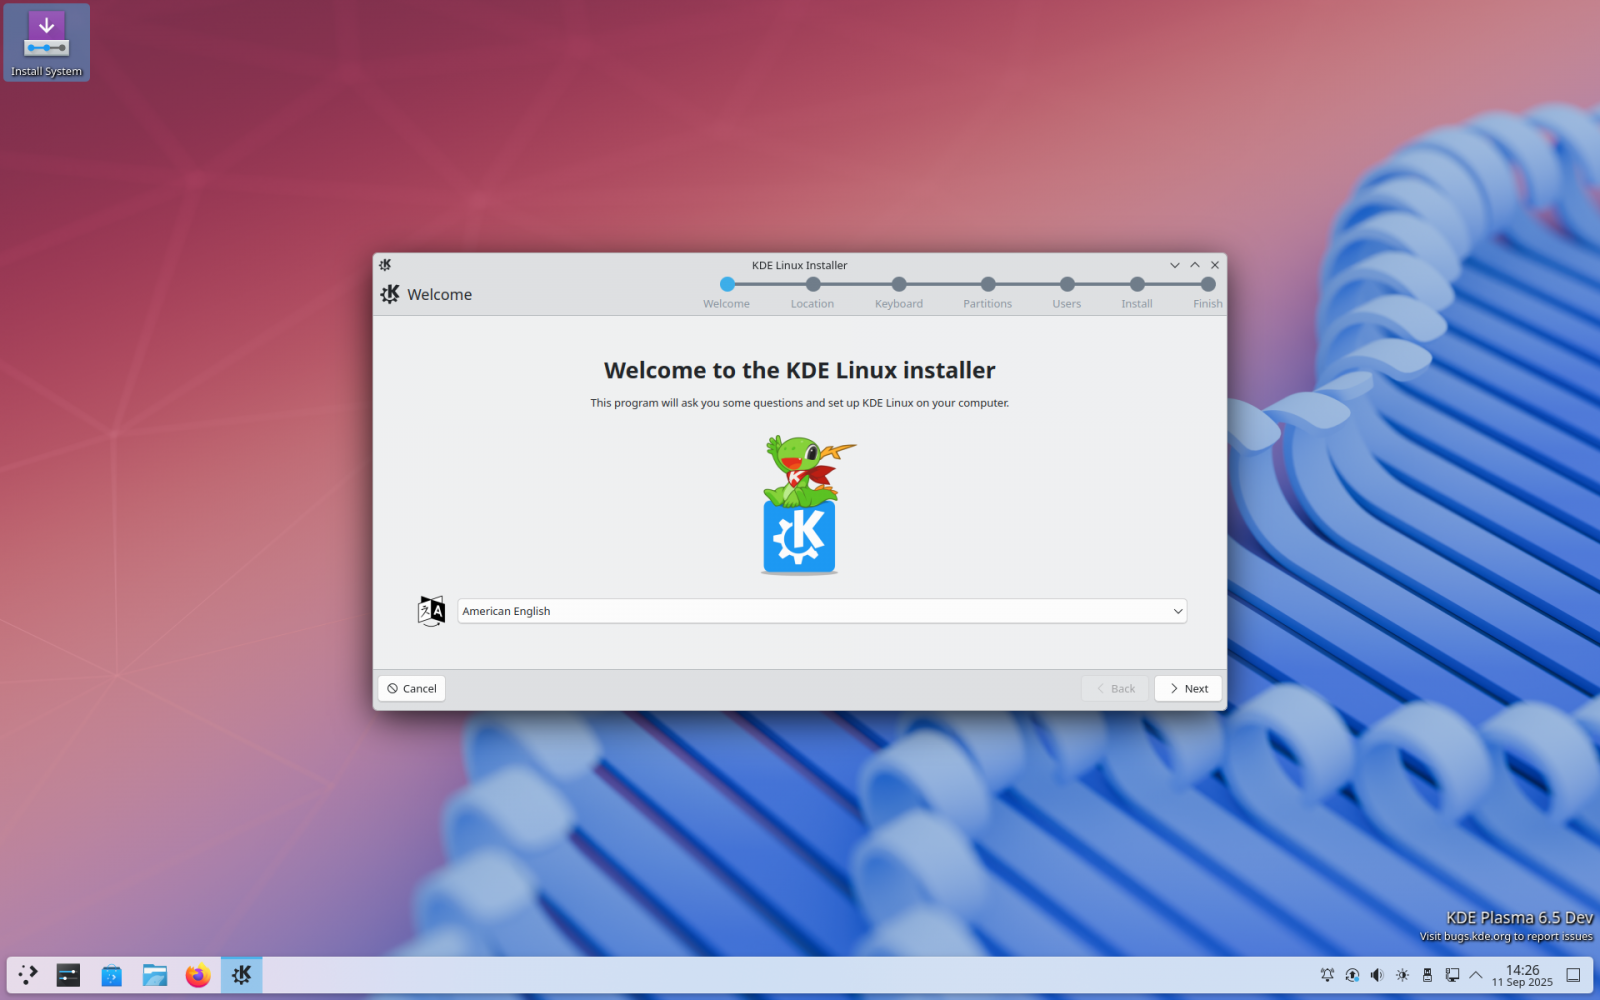1600x1000 pixels.
Task: Open the Application Launcher in the taskbar
Action: 28,975
